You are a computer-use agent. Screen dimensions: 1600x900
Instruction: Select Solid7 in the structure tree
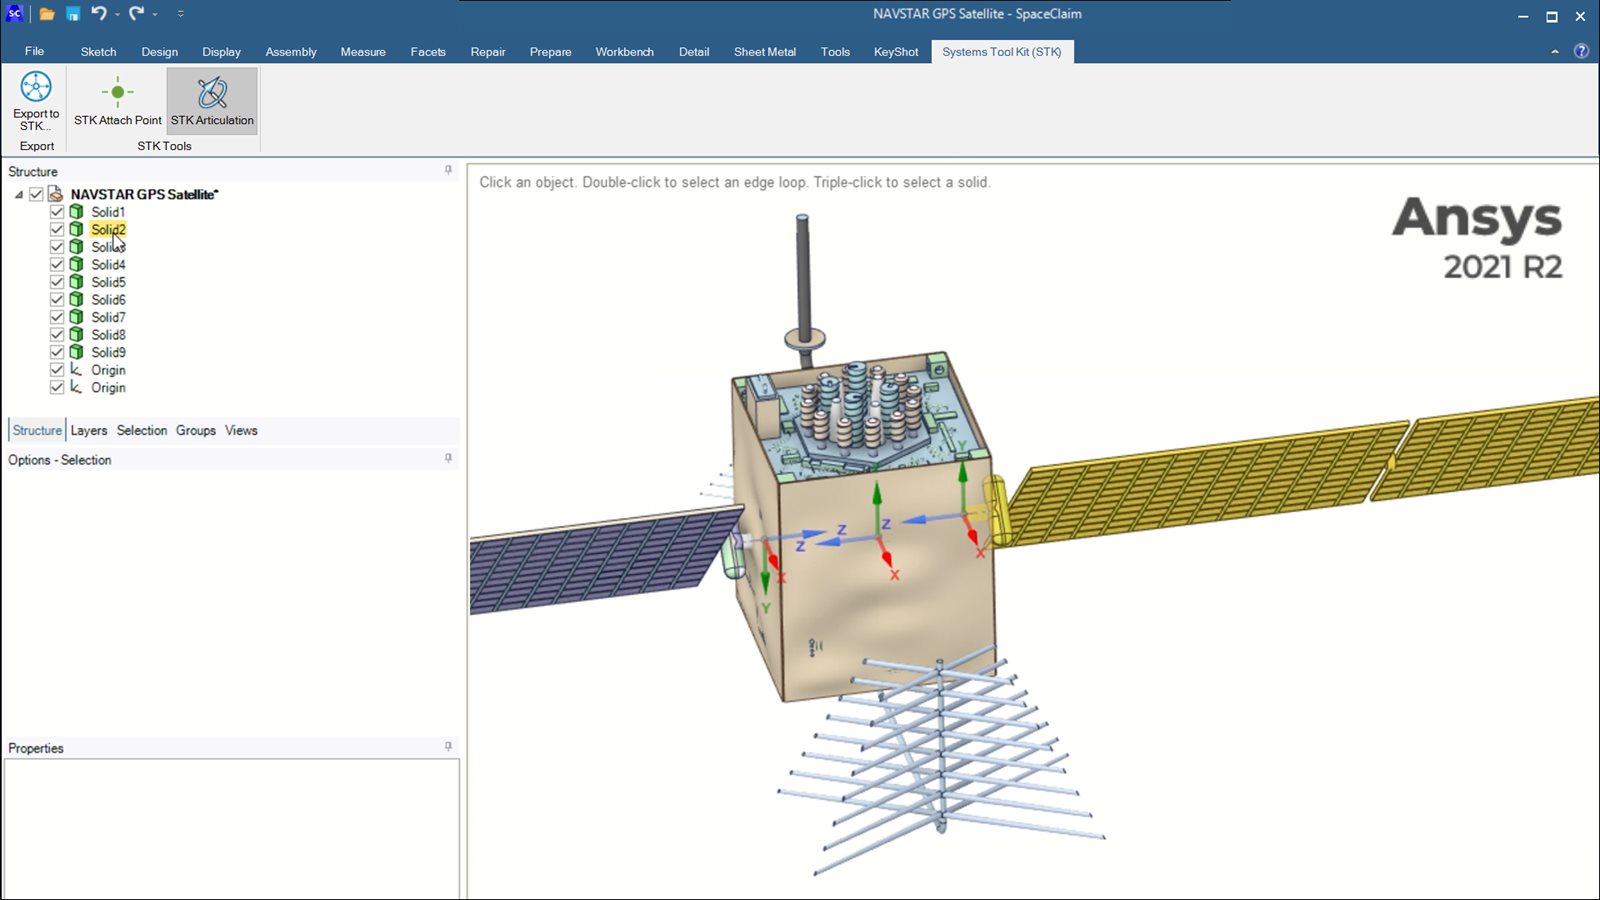(x=108, y=317)
